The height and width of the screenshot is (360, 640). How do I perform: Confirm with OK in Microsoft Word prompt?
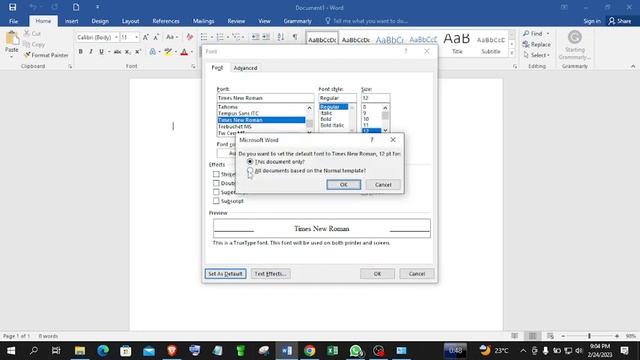tap(344, 185)
